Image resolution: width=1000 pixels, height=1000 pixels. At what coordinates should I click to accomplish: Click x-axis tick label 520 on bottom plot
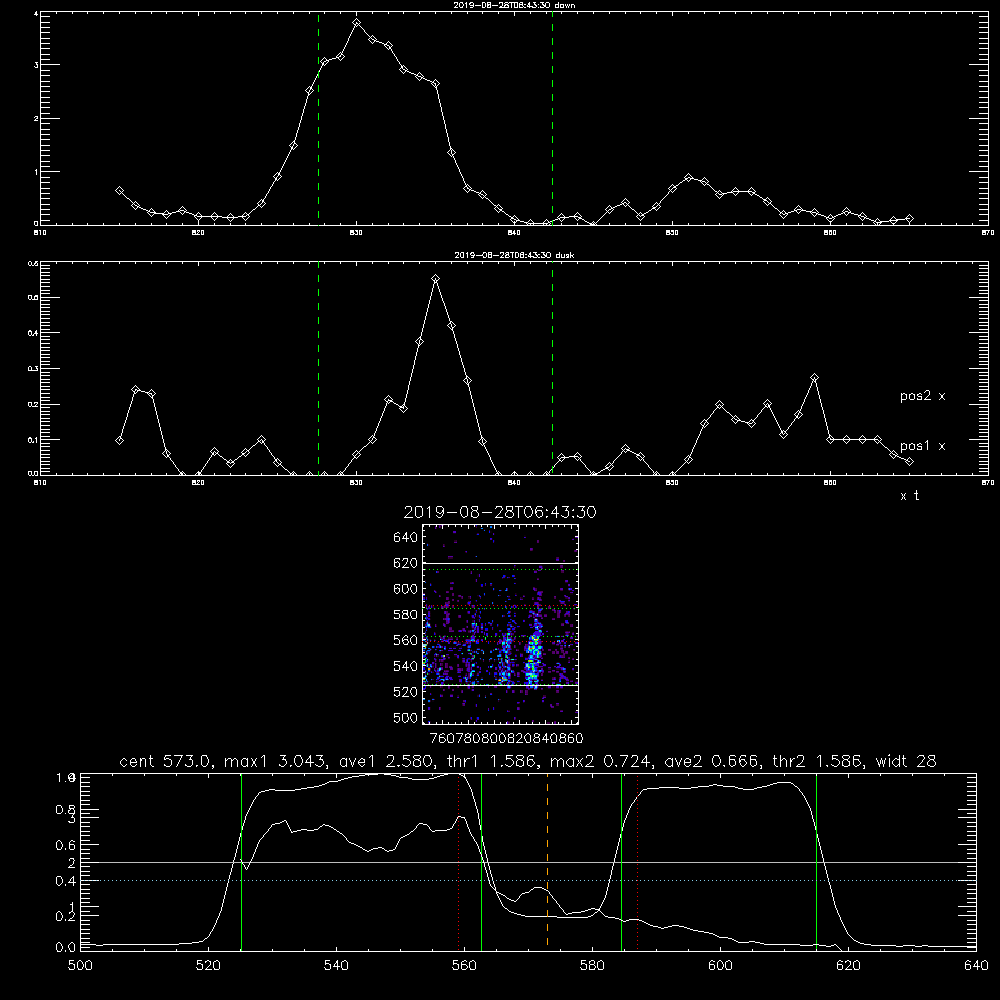tap(208, 966)
